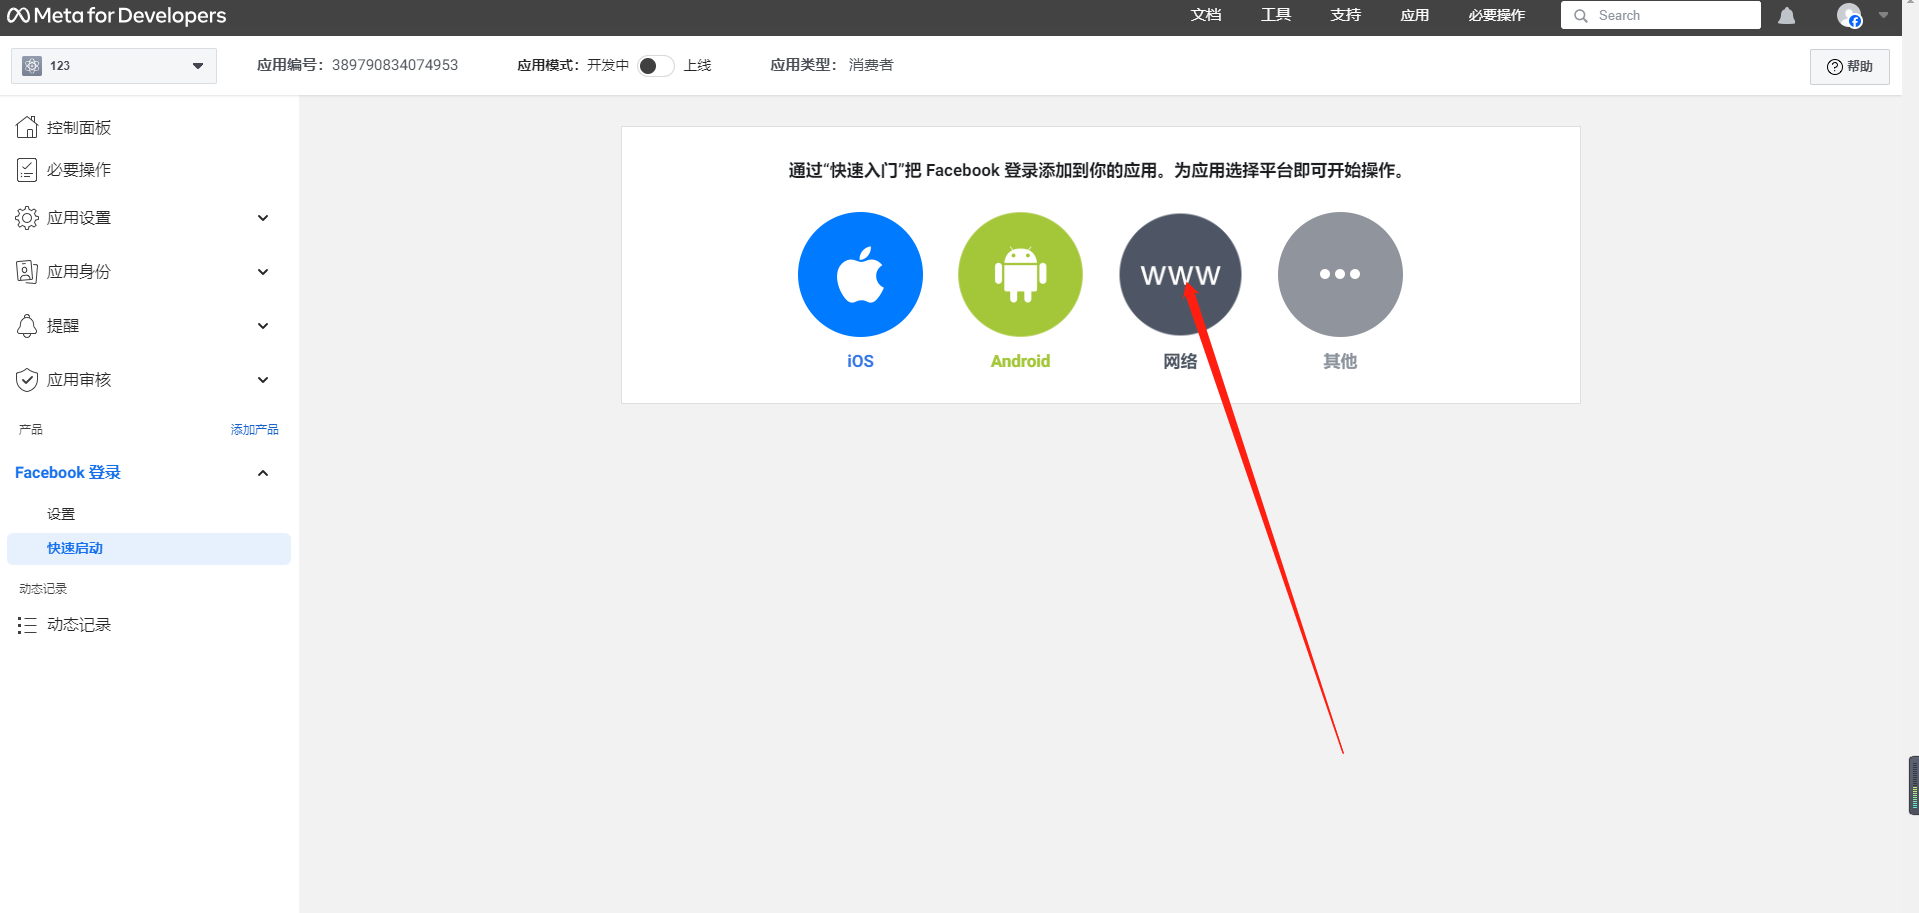Open 必要操作 in top navigation
This screenshot has width=1919, height=913.
[1497, 15]
